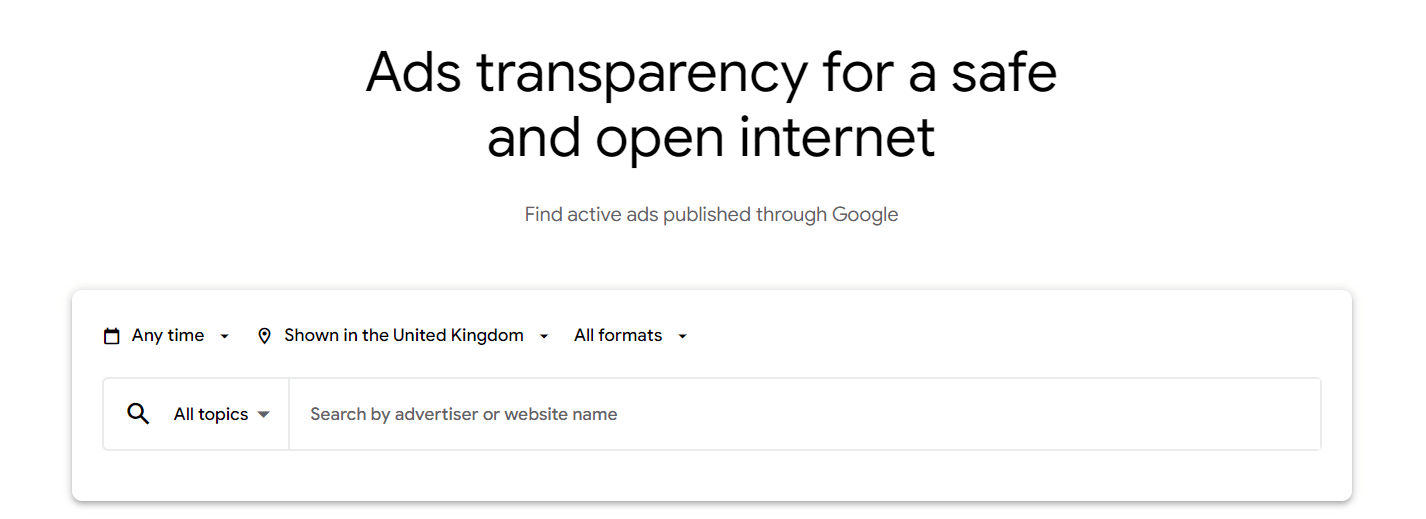The image size is (1426, 519).
Task: Click the arrow next to All formats
Action: (x=682, y=336)
